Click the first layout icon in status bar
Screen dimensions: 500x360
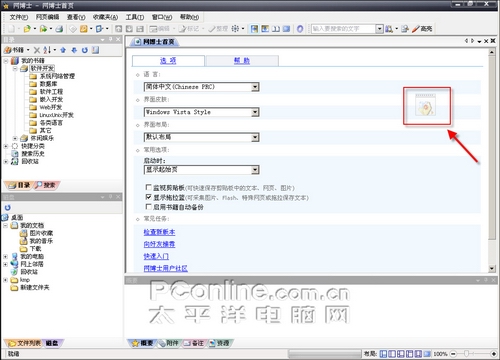point(383,354)
